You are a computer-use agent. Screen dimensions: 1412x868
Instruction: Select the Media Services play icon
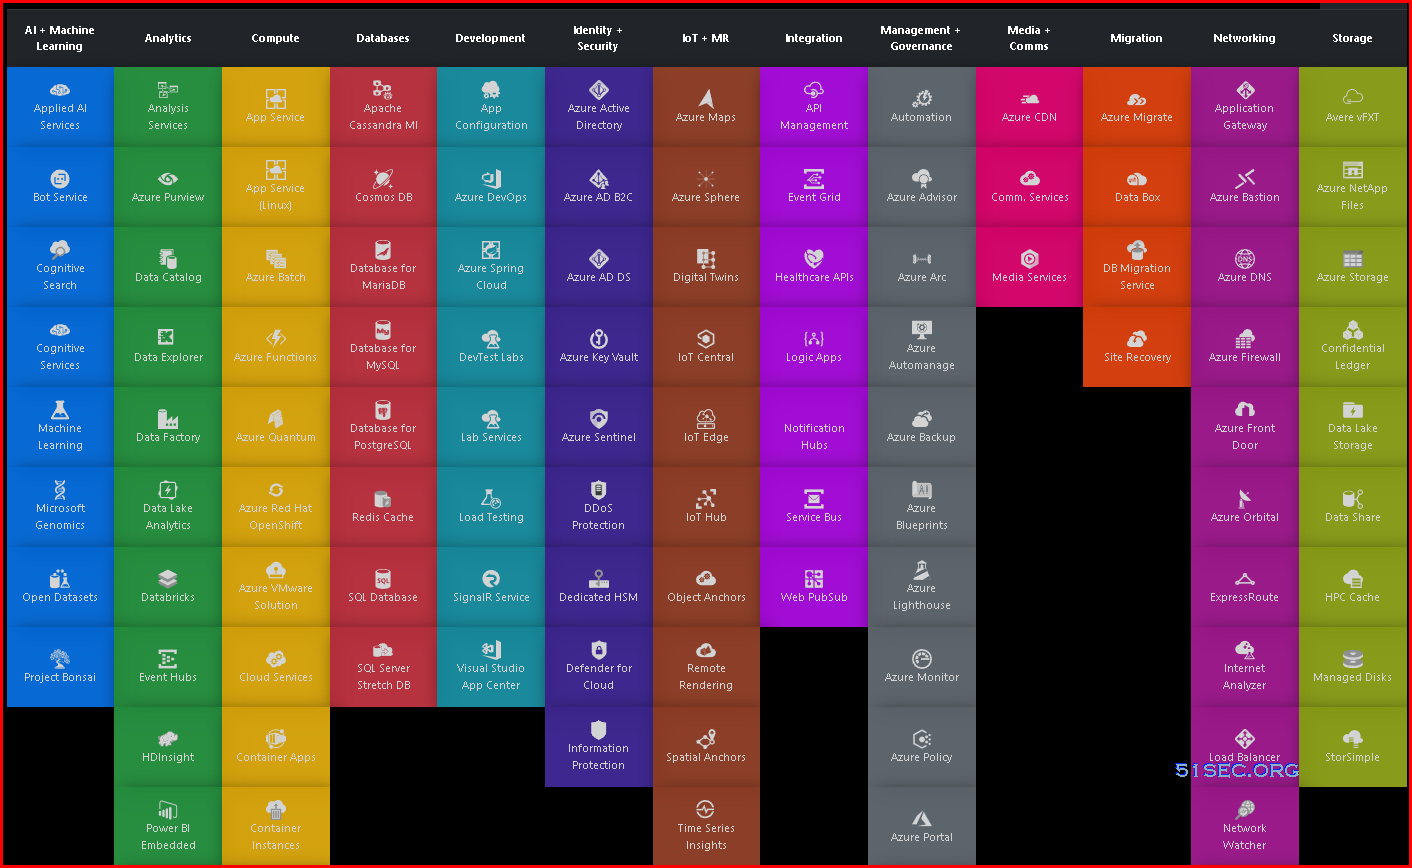pos(1029,259)
